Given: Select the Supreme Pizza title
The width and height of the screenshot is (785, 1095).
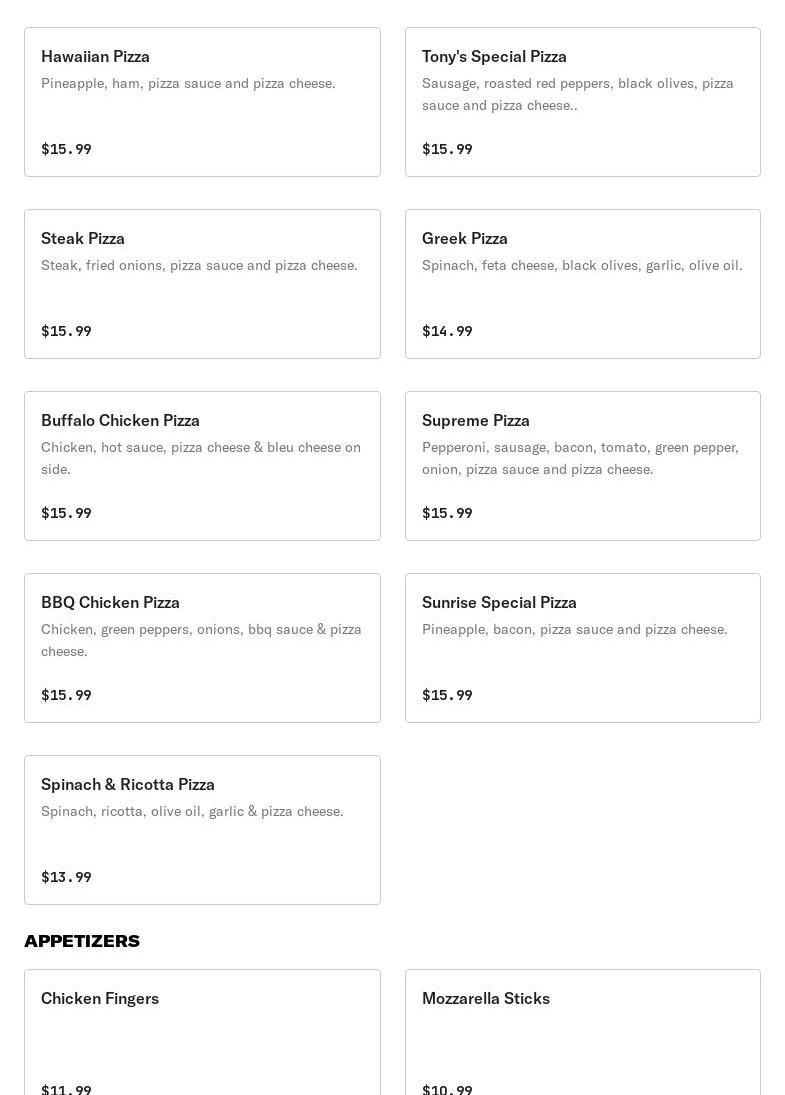Looking at the screenshot, I should pyautogui.click(x=476, y=420).
